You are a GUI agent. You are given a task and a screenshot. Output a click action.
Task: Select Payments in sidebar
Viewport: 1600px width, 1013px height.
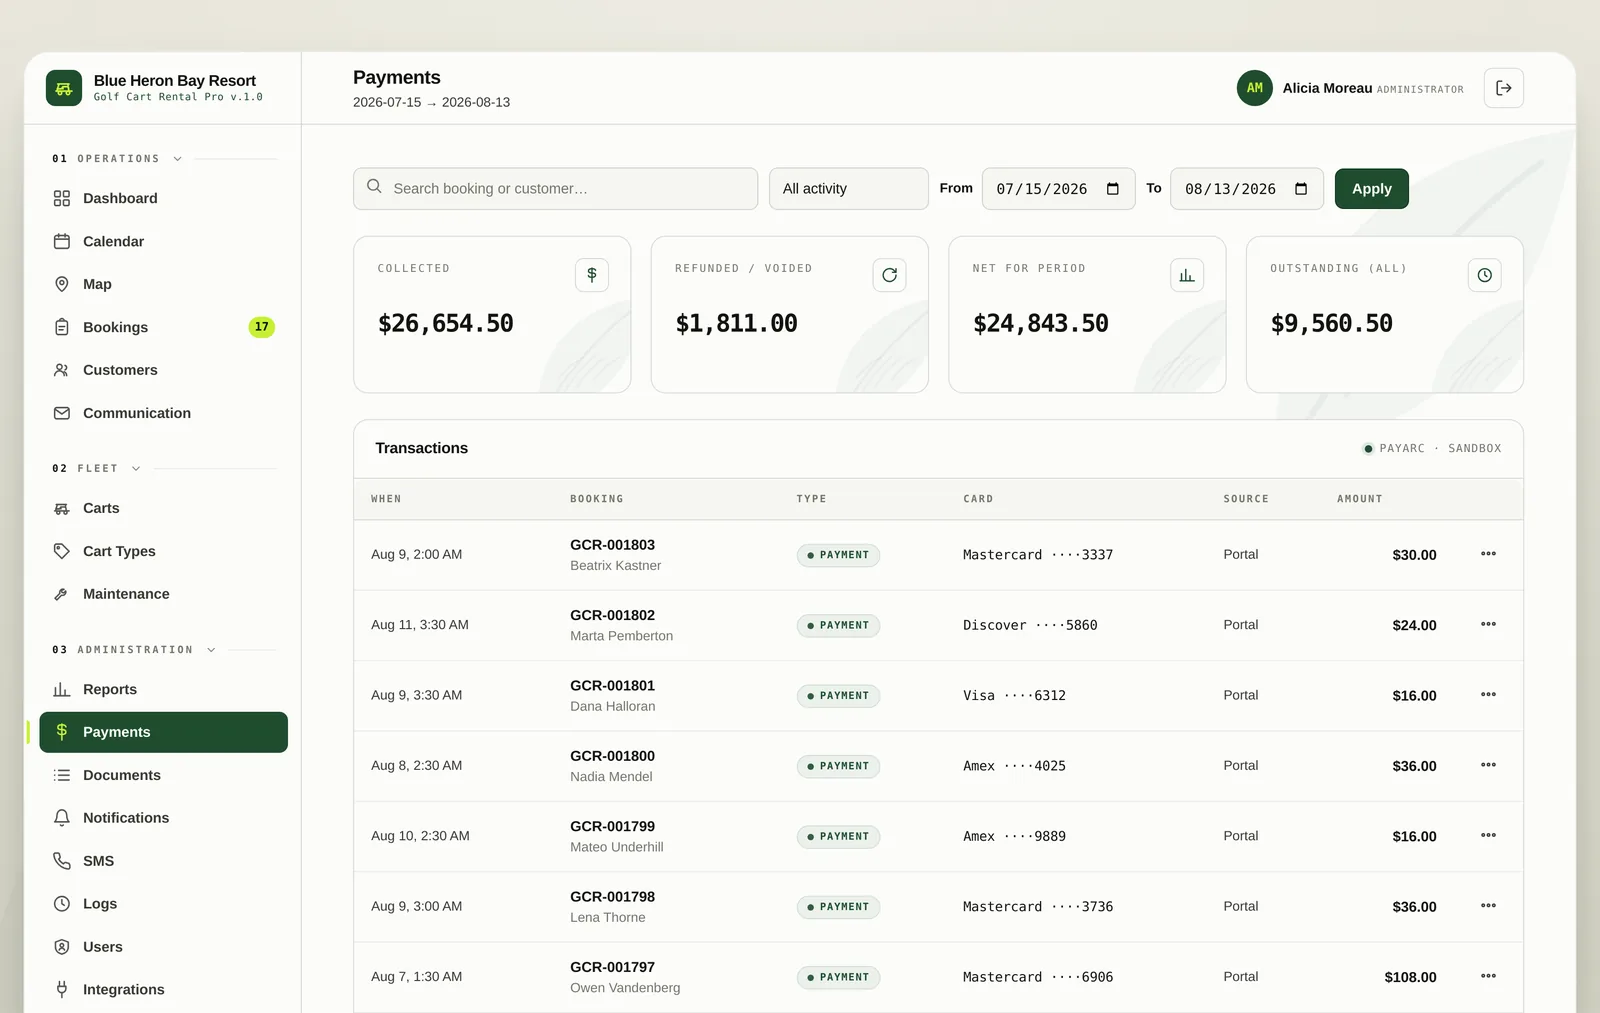click(163, 732)
